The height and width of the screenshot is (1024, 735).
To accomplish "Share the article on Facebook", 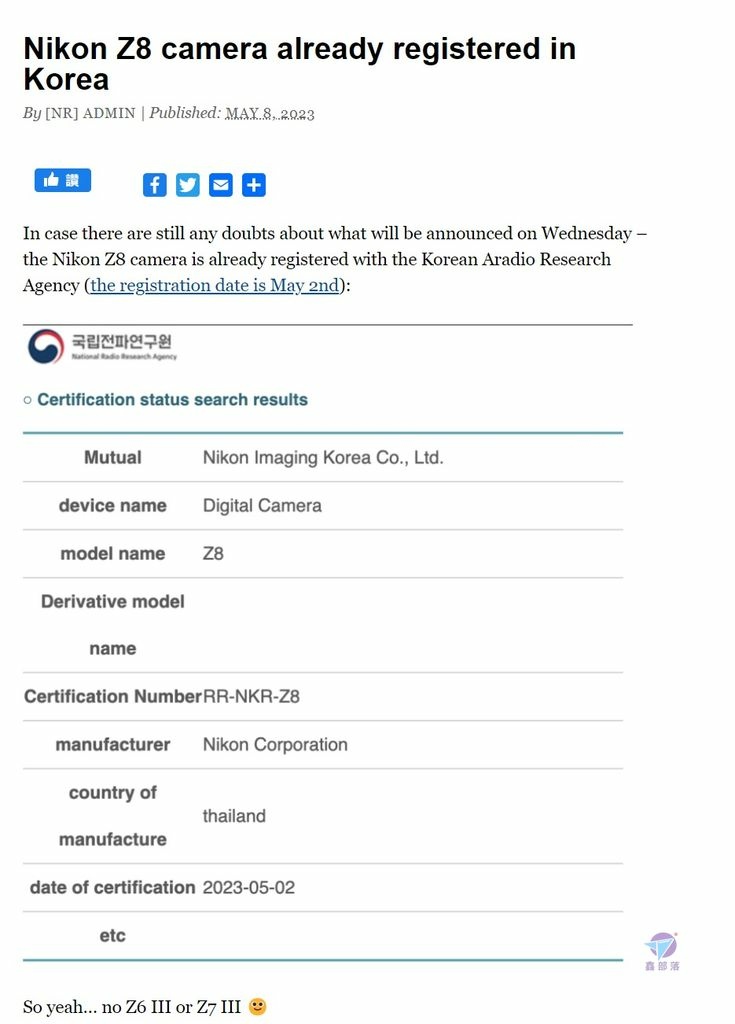I will 155,185.
